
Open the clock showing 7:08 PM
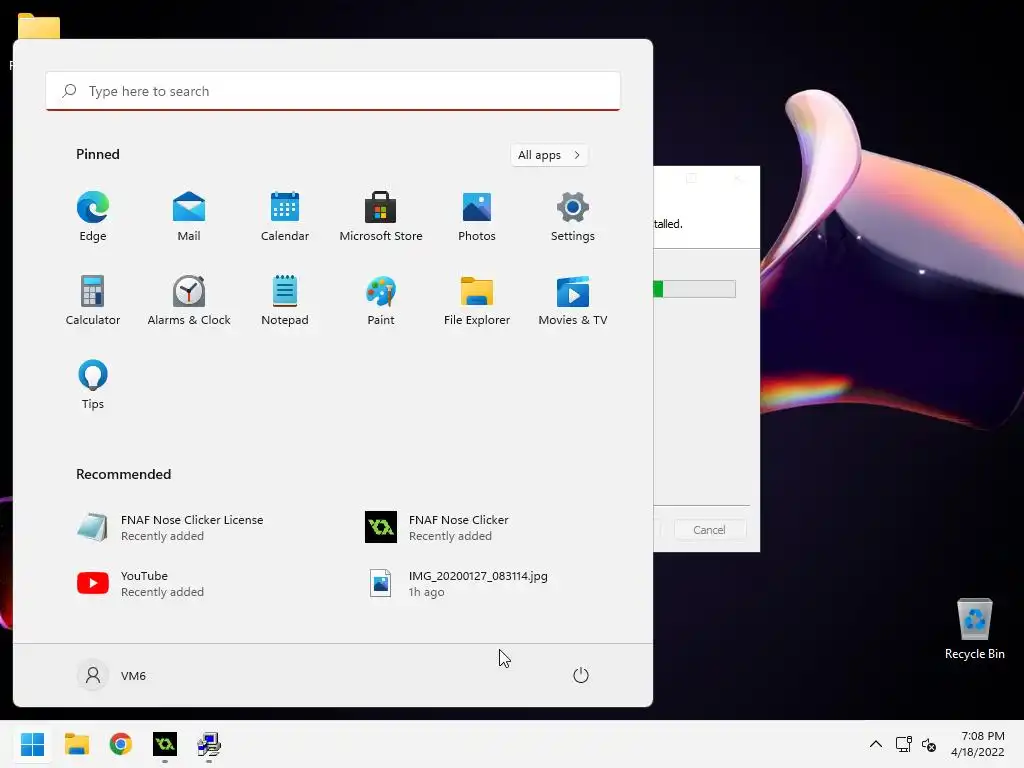pyautogui.click(x=978, y=744)
